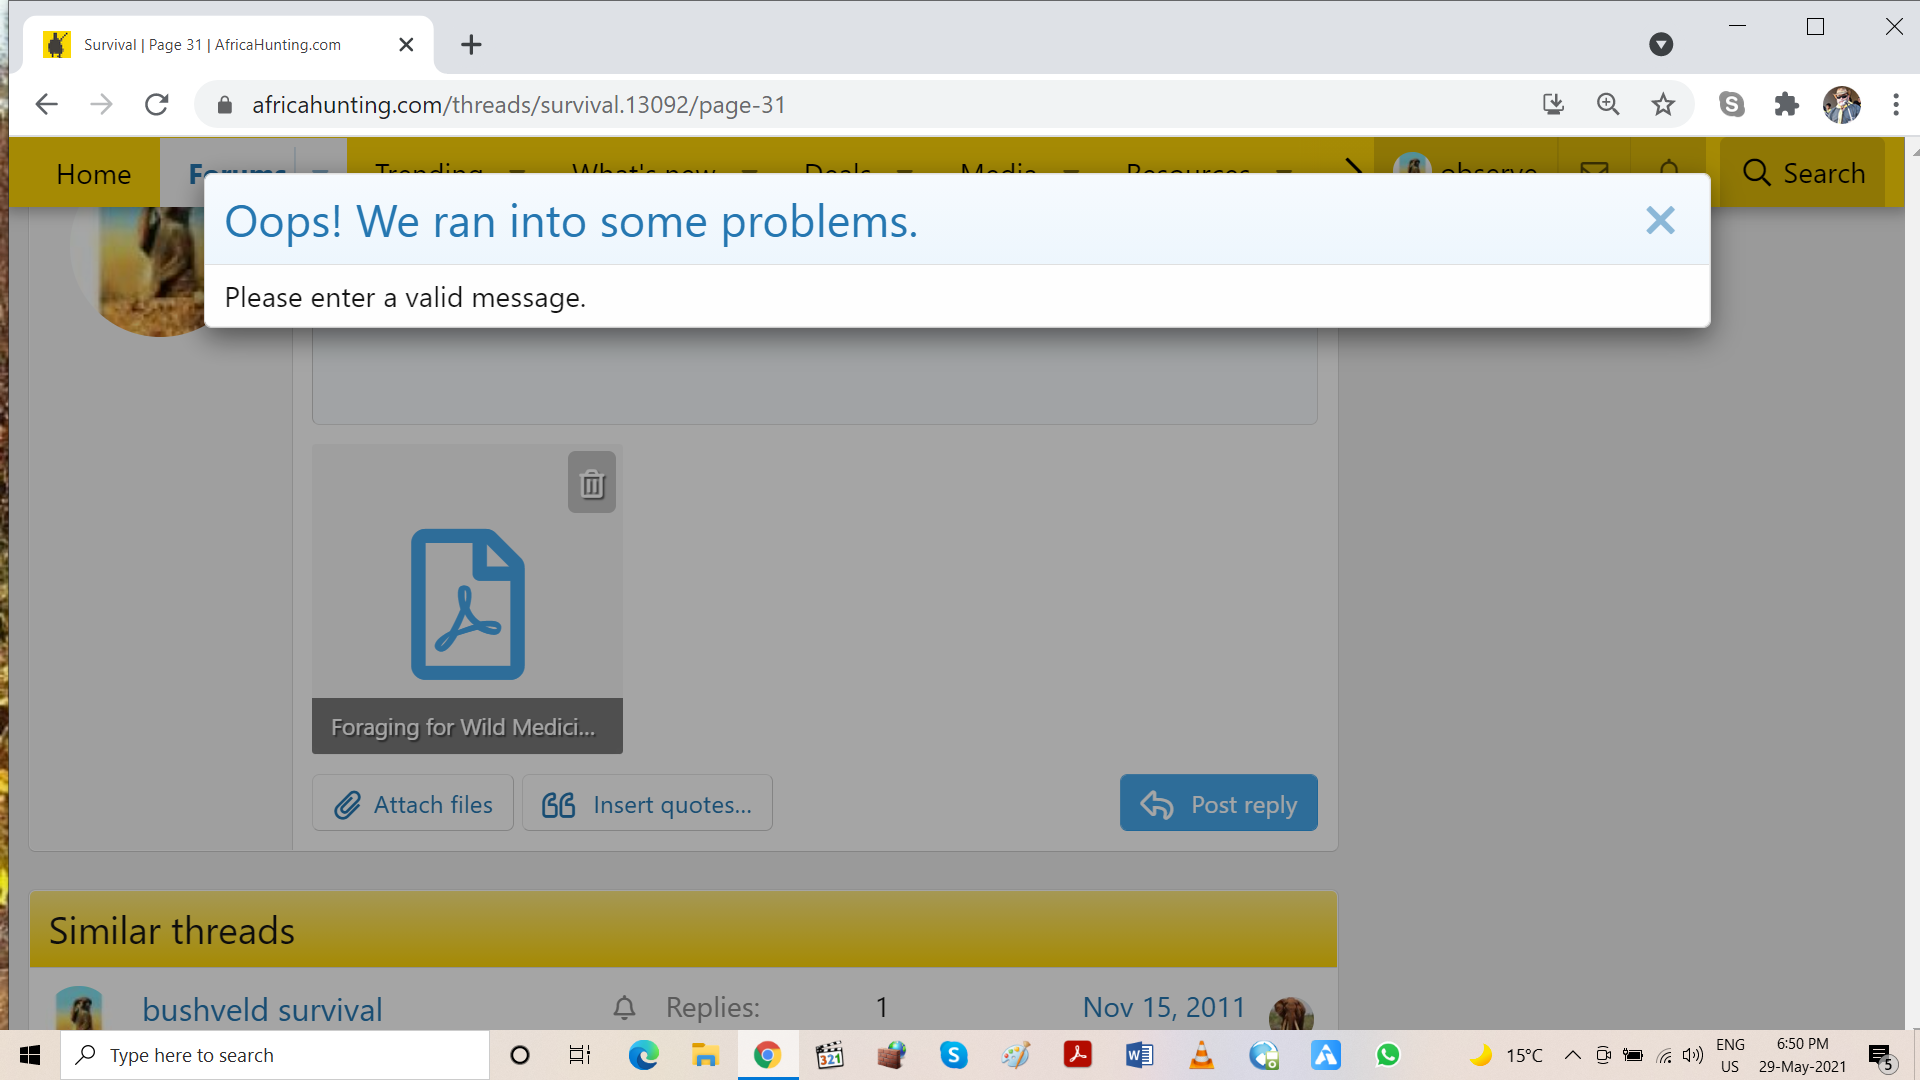Screen dimensions: 1920x1080
Task: Open the Home nav tab
Action: 93,174
